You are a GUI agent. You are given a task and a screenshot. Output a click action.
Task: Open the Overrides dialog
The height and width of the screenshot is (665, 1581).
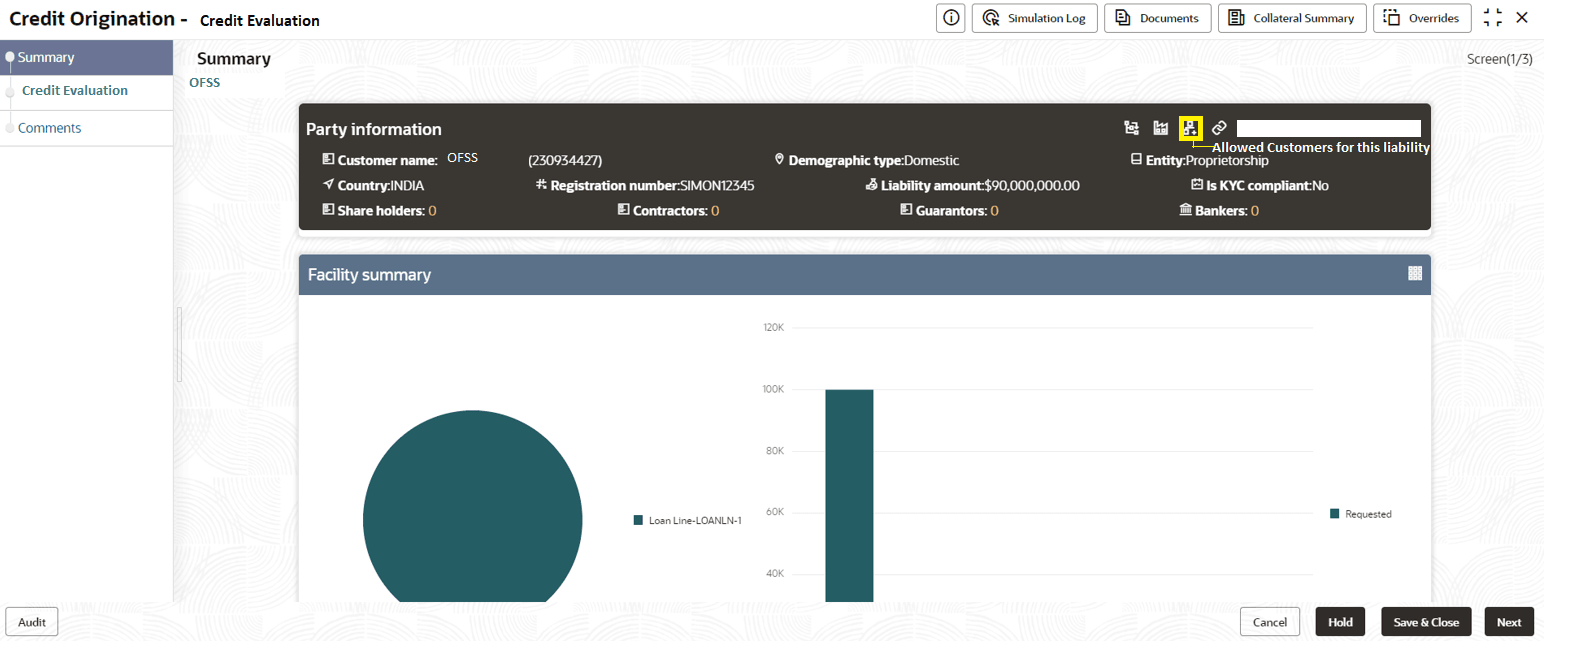click(1422, 18)
